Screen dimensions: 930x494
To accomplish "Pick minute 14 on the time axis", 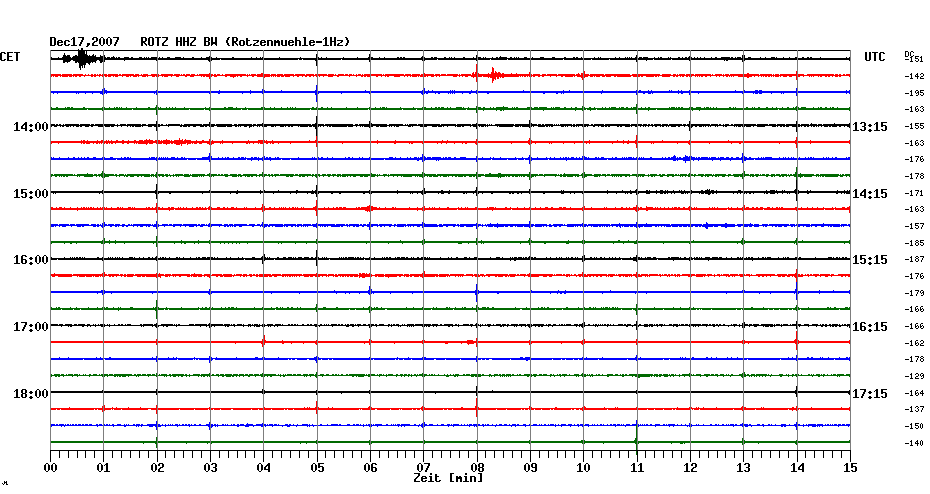I will pos(797,468).
